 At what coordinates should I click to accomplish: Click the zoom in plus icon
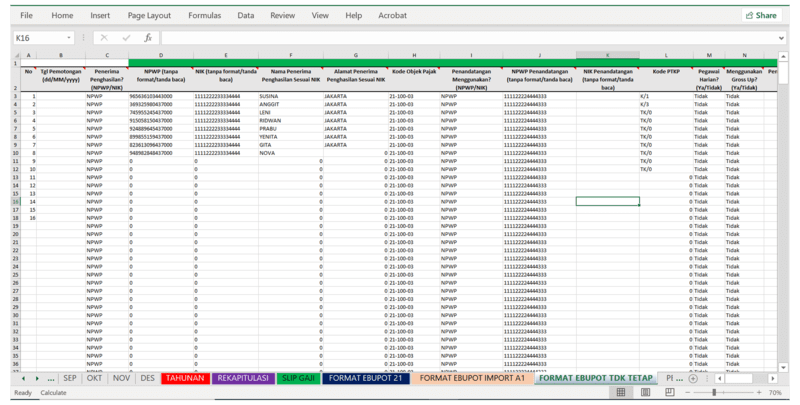[759, 392]
